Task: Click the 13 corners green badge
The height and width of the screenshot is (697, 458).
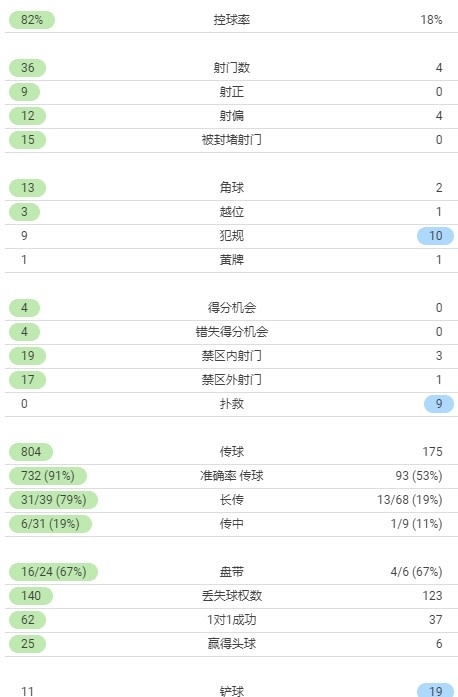Action: (x=28, y=188)
